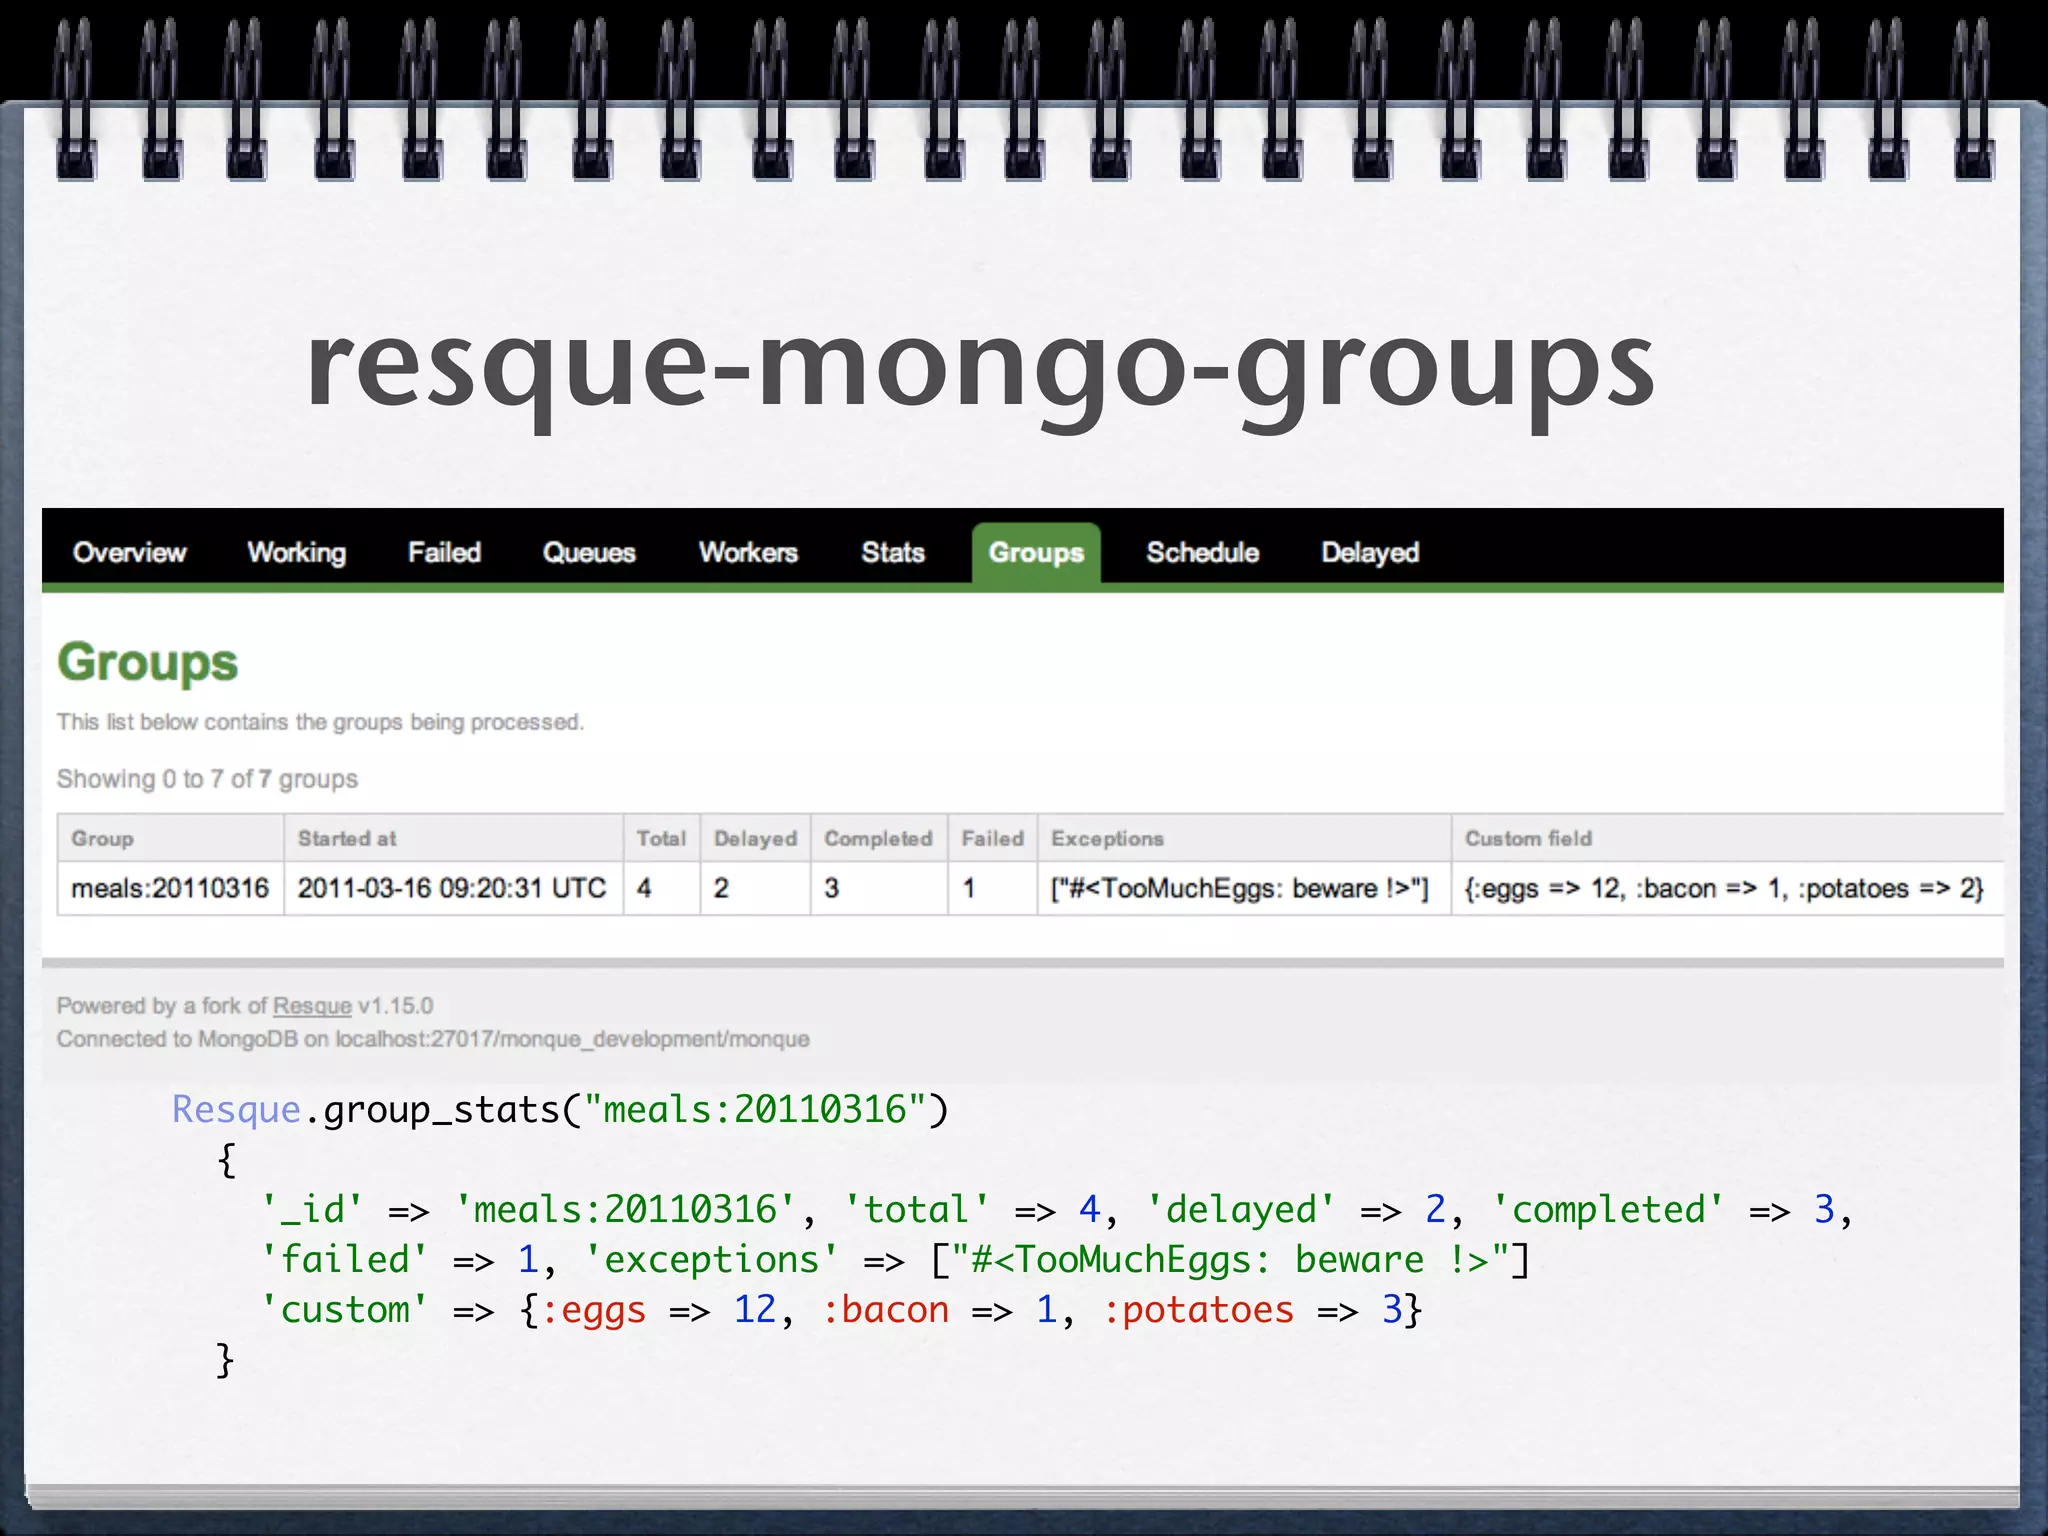Click the Failed column header in table
The image size is (2048, 1536).
[992, 838]
